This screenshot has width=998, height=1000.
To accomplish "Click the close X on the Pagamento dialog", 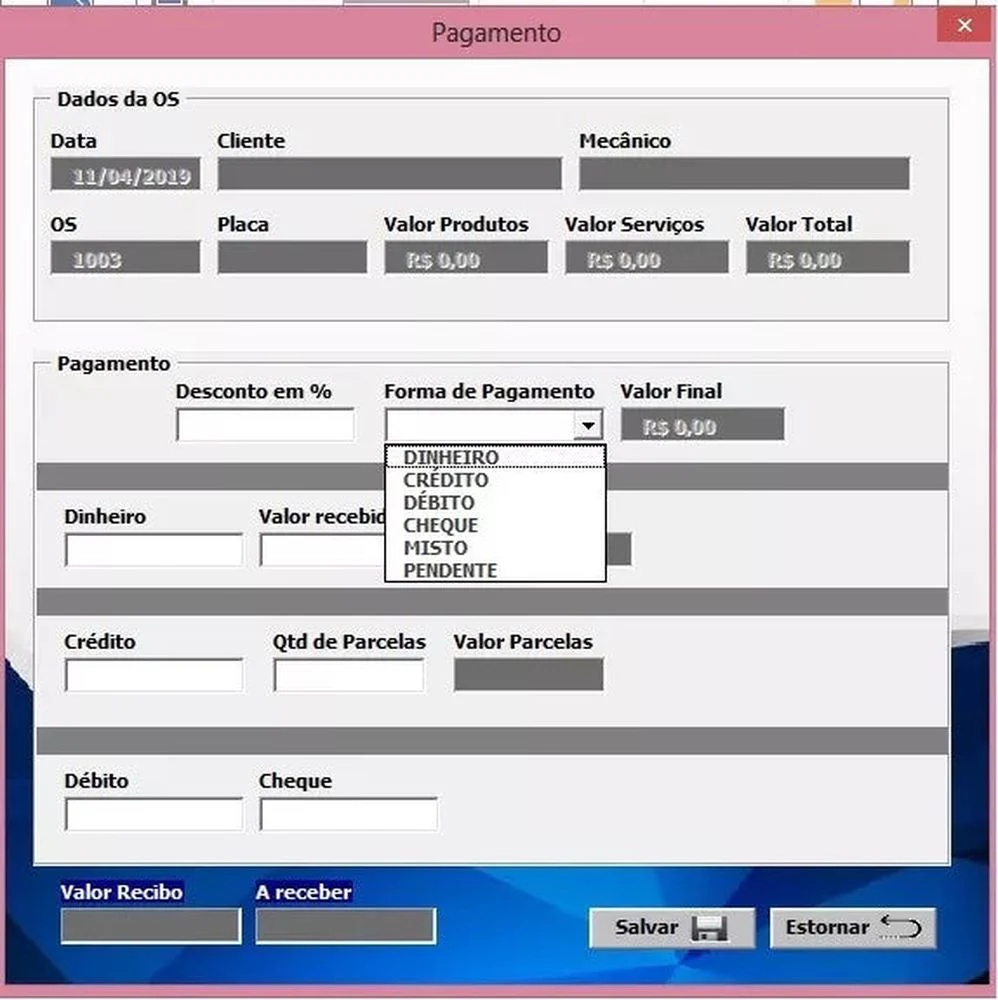I will [x=965, y=25].
